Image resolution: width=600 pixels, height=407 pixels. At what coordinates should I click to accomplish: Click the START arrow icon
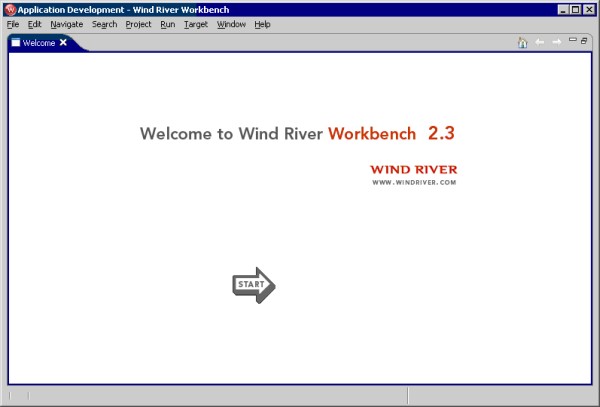pyautogui.click(x=253, y=285)
